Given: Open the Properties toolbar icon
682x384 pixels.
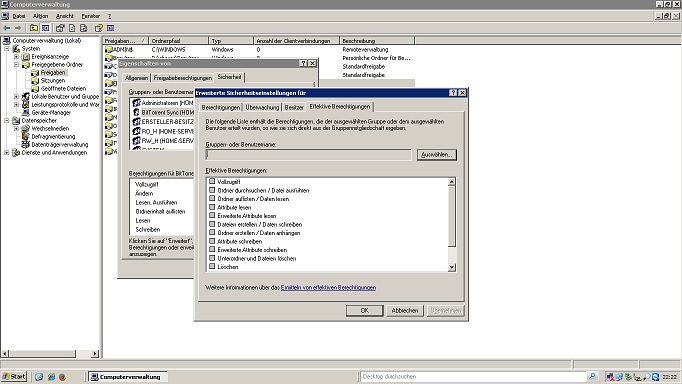Looking at the screenshot, I should (60, 28).
